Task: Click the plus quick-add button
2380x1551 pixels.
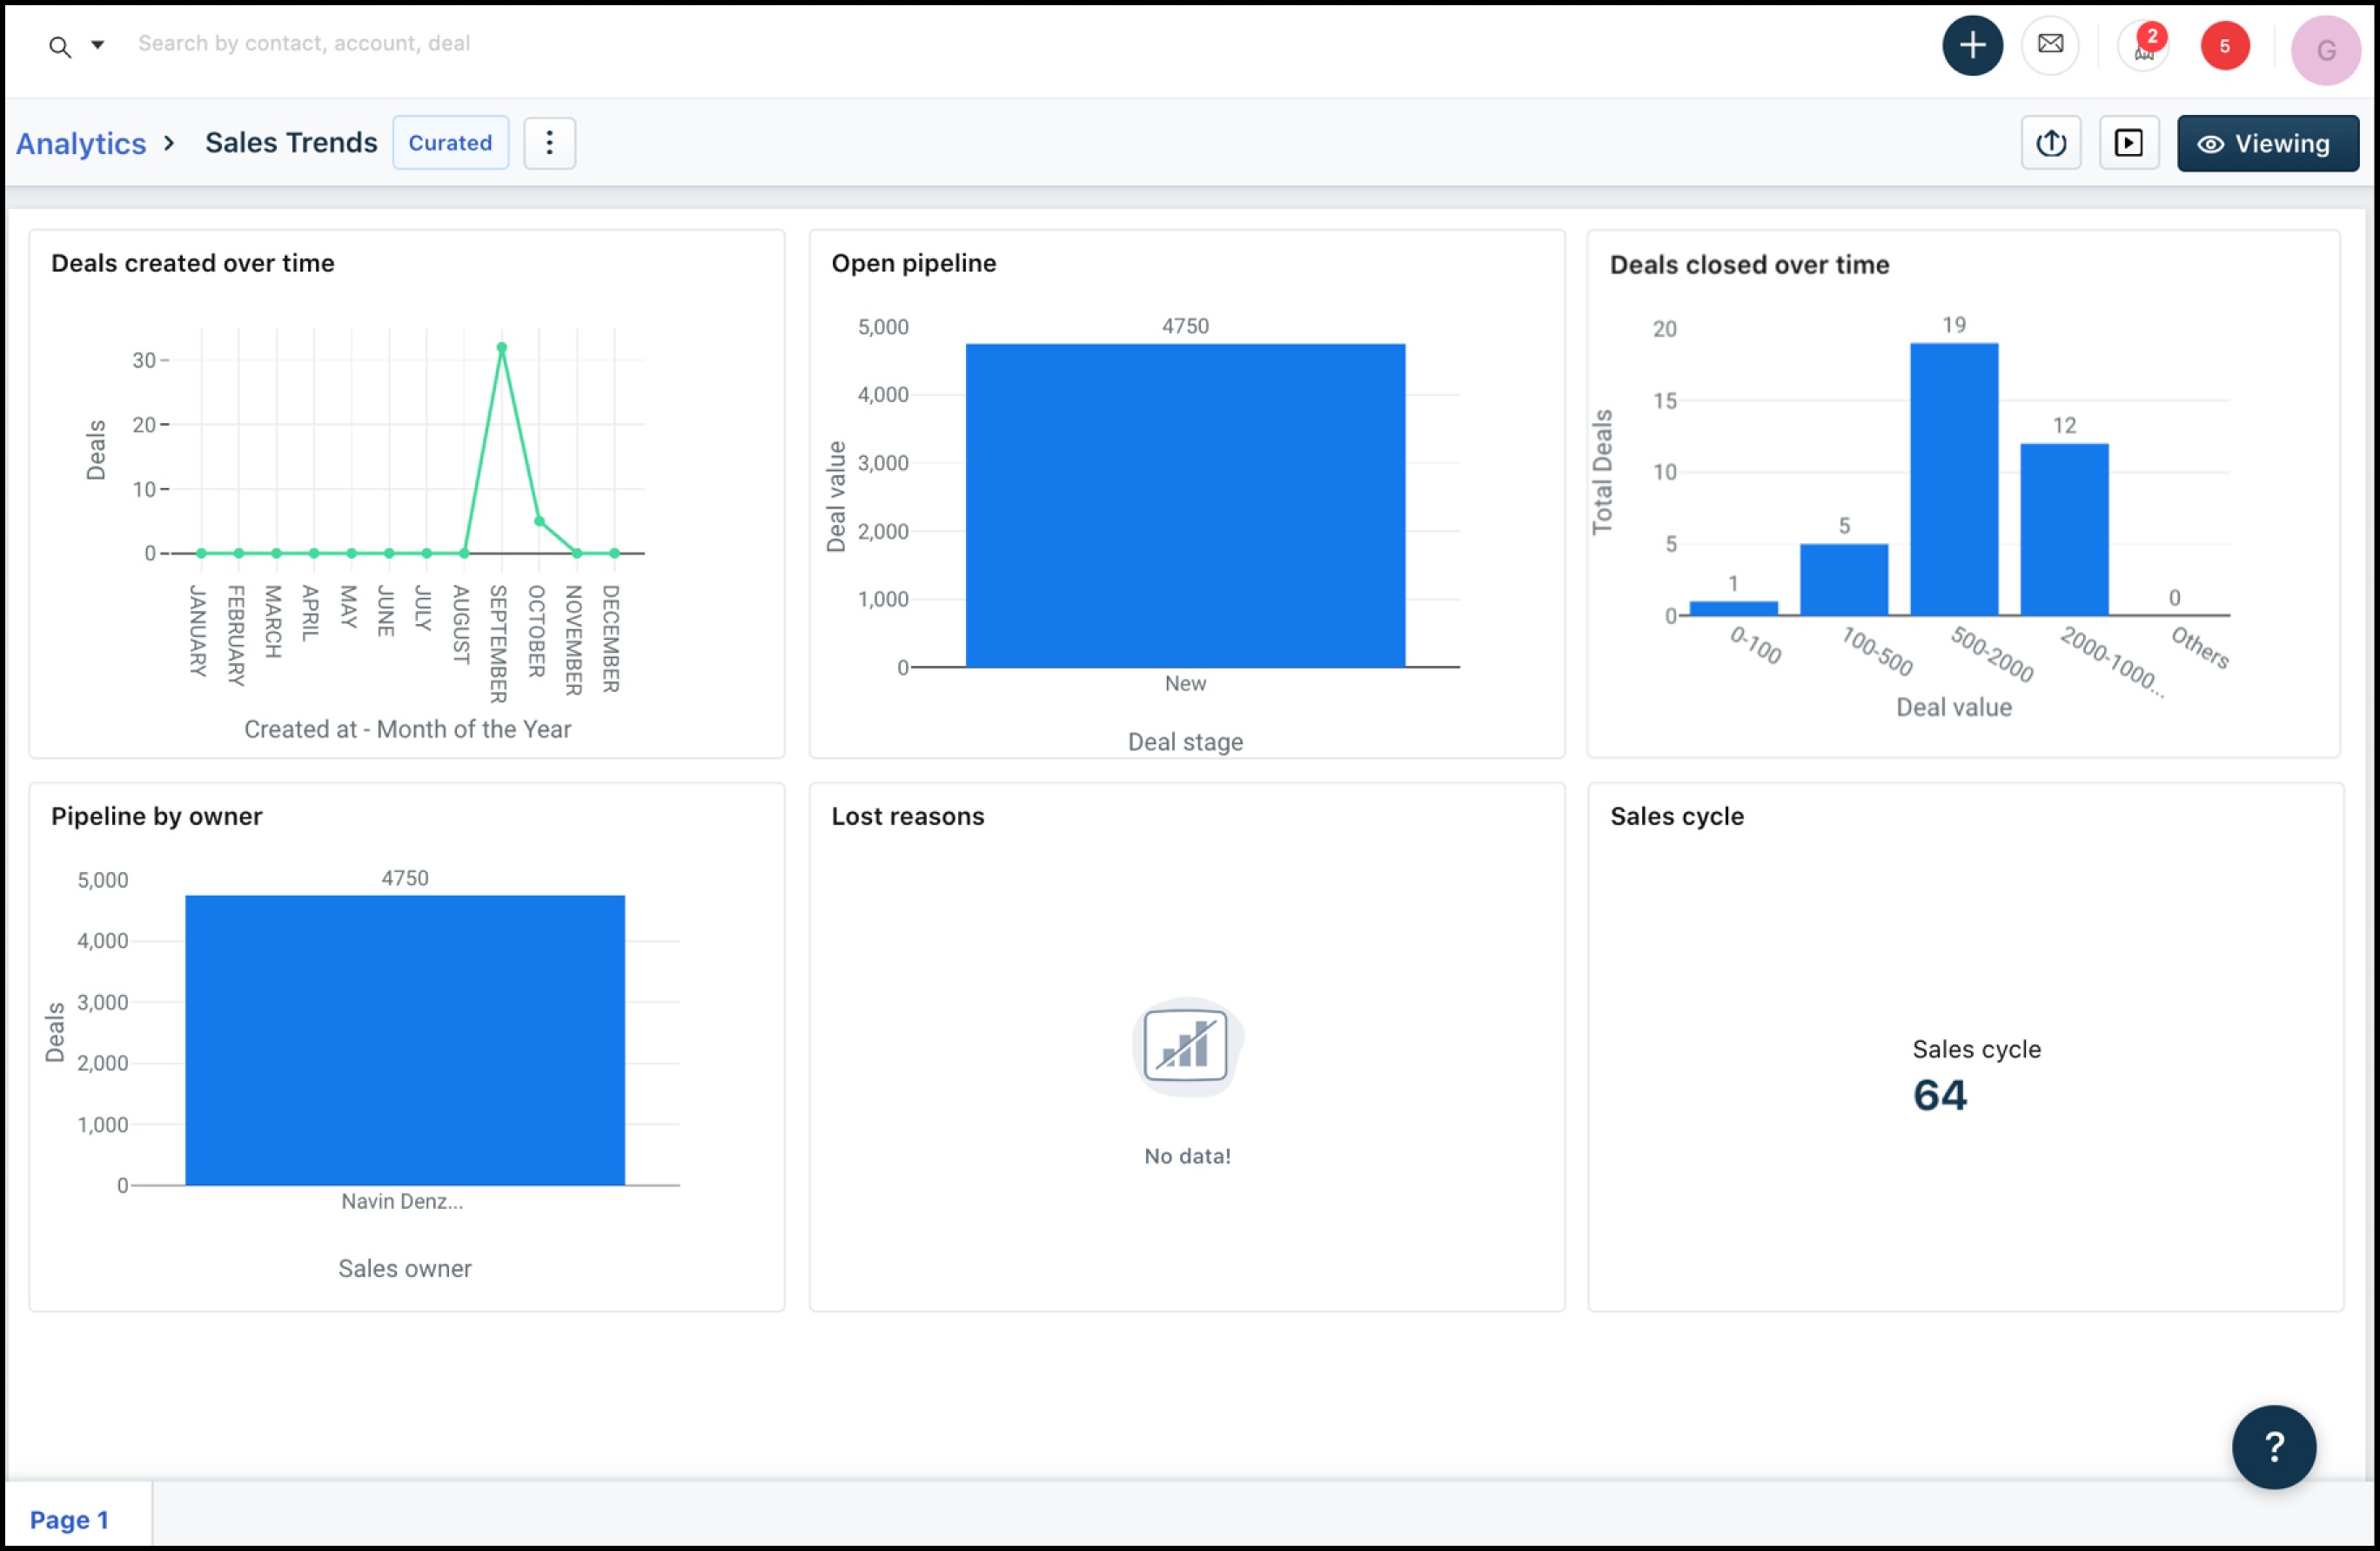Action: pos(1972,45)
